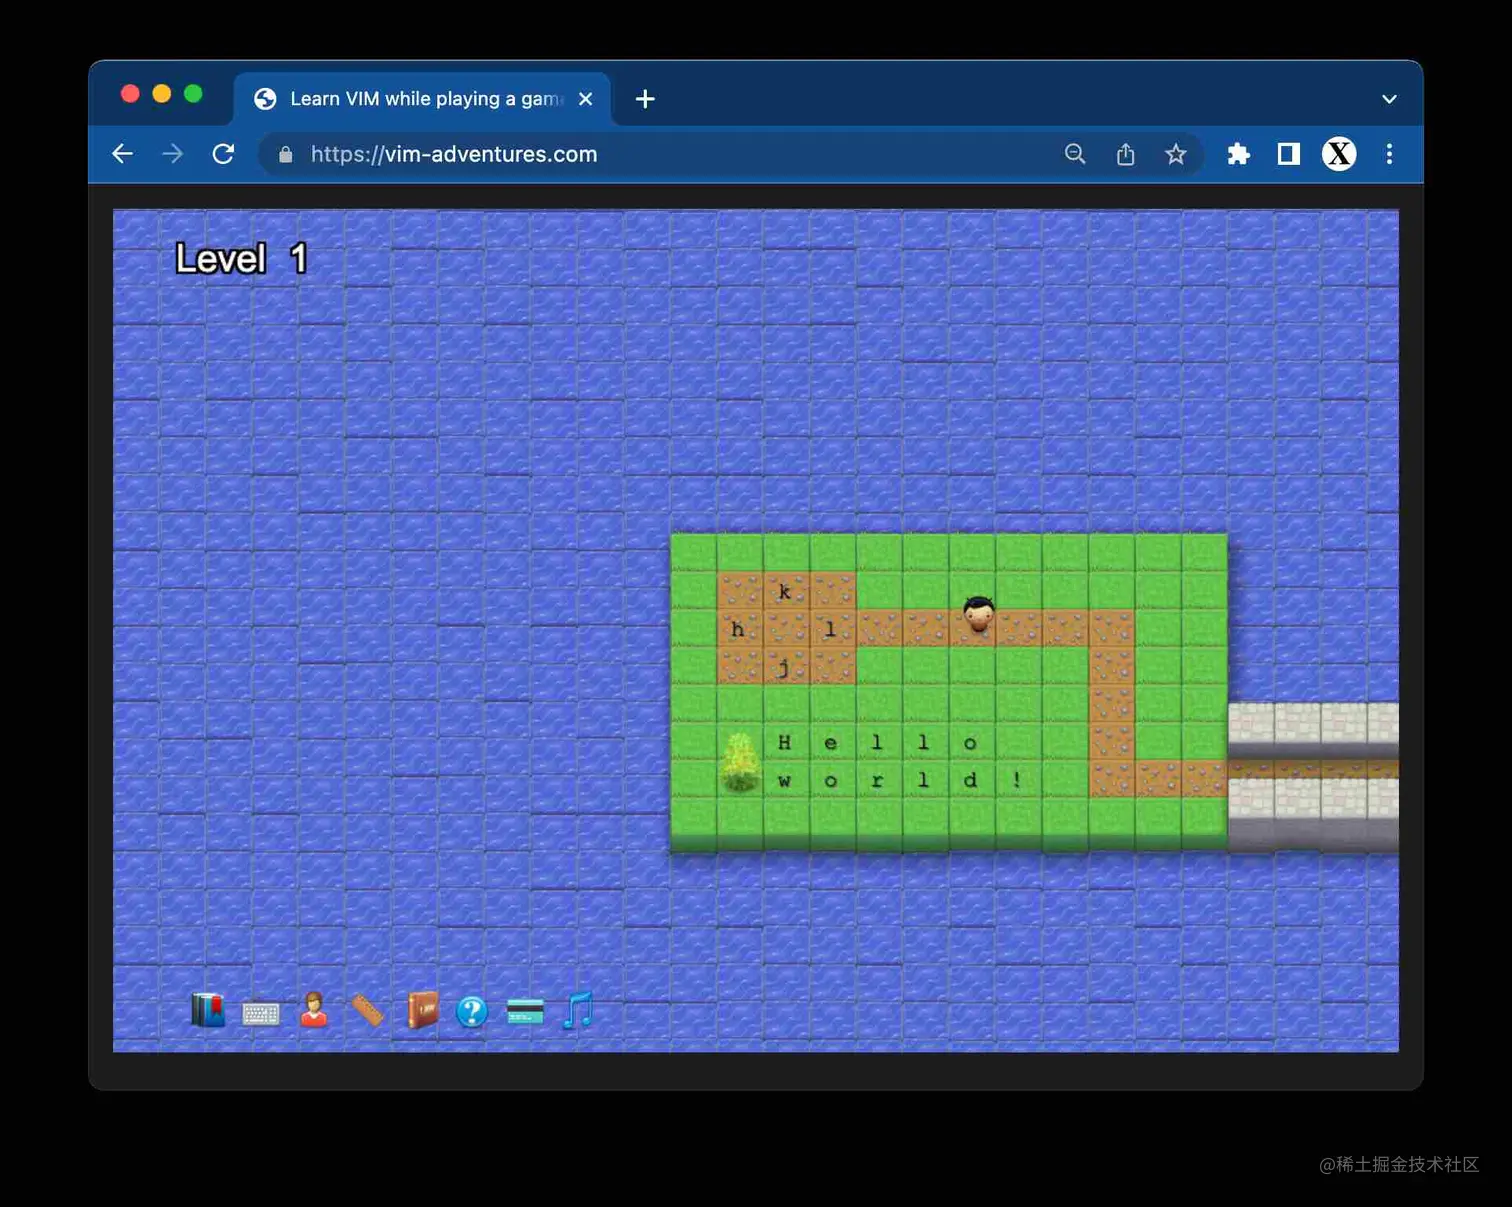The image size is (1512, 1207).
Task: Toggle game music via the music note icon
Action: pos(576,1012)
